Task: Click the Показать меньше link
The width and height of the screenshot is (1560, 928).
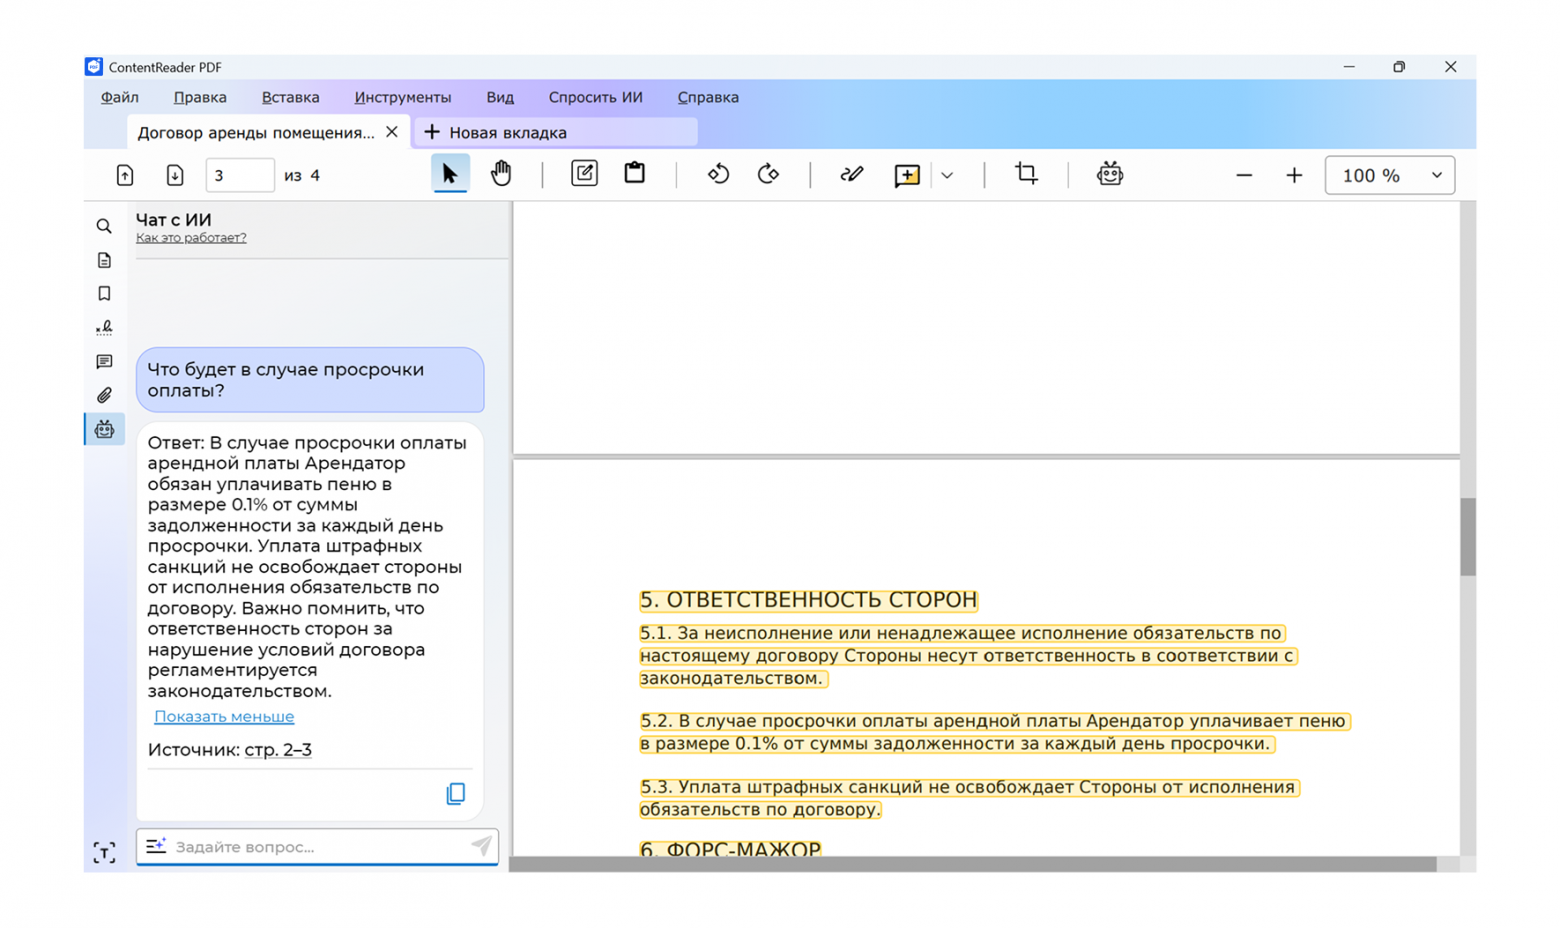Action: click(224, 716)
